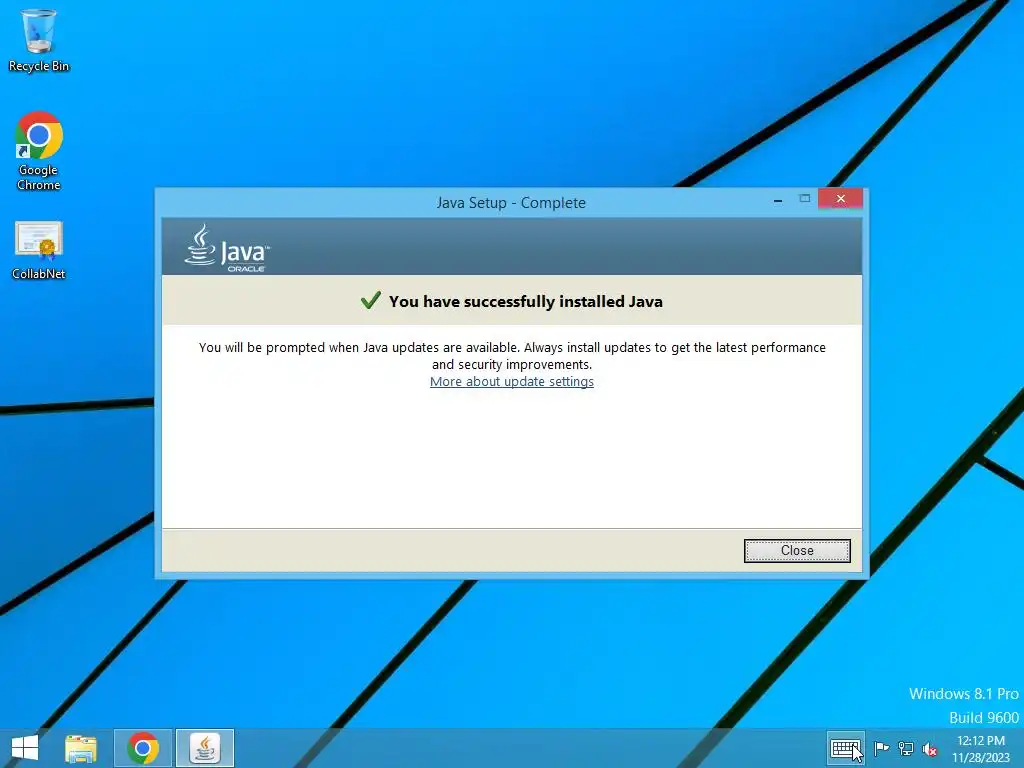Screen dimensions: 1024x768
Task: Select the Java installer taskbar icon
Action: pos(205,748)
